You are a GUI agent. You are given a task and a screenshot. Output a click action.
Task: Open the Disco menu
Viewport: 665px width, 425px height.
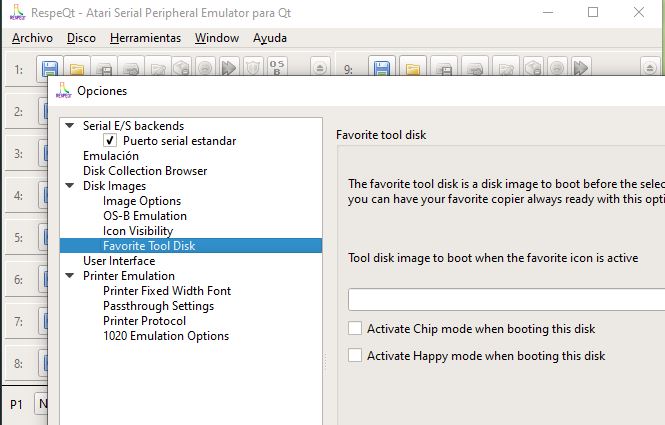click(x=81, y=38)
